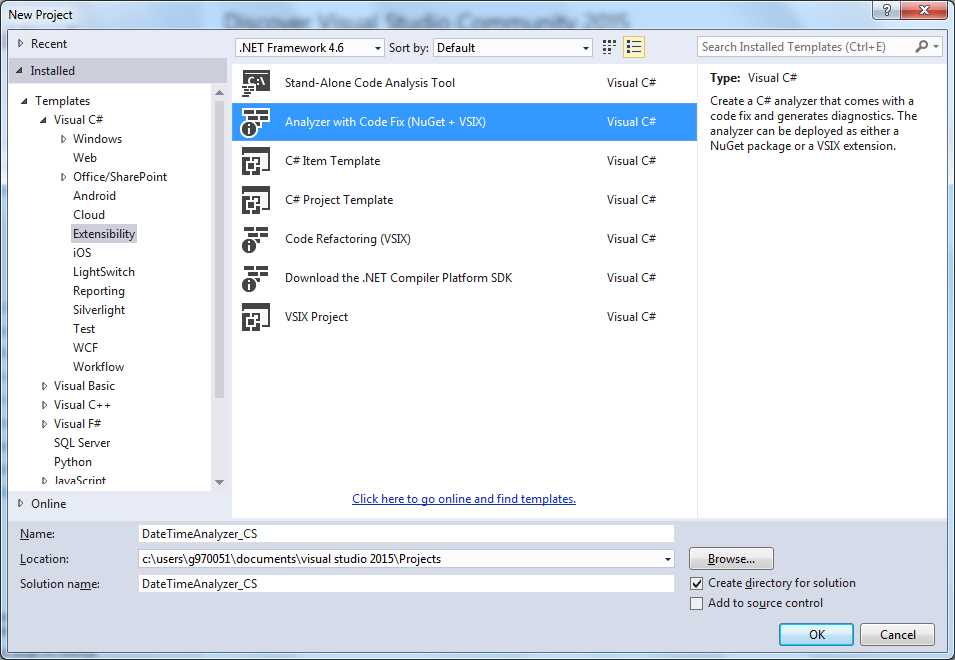
Task: Select the C# Item Template icon
Action: coord(257,160)
